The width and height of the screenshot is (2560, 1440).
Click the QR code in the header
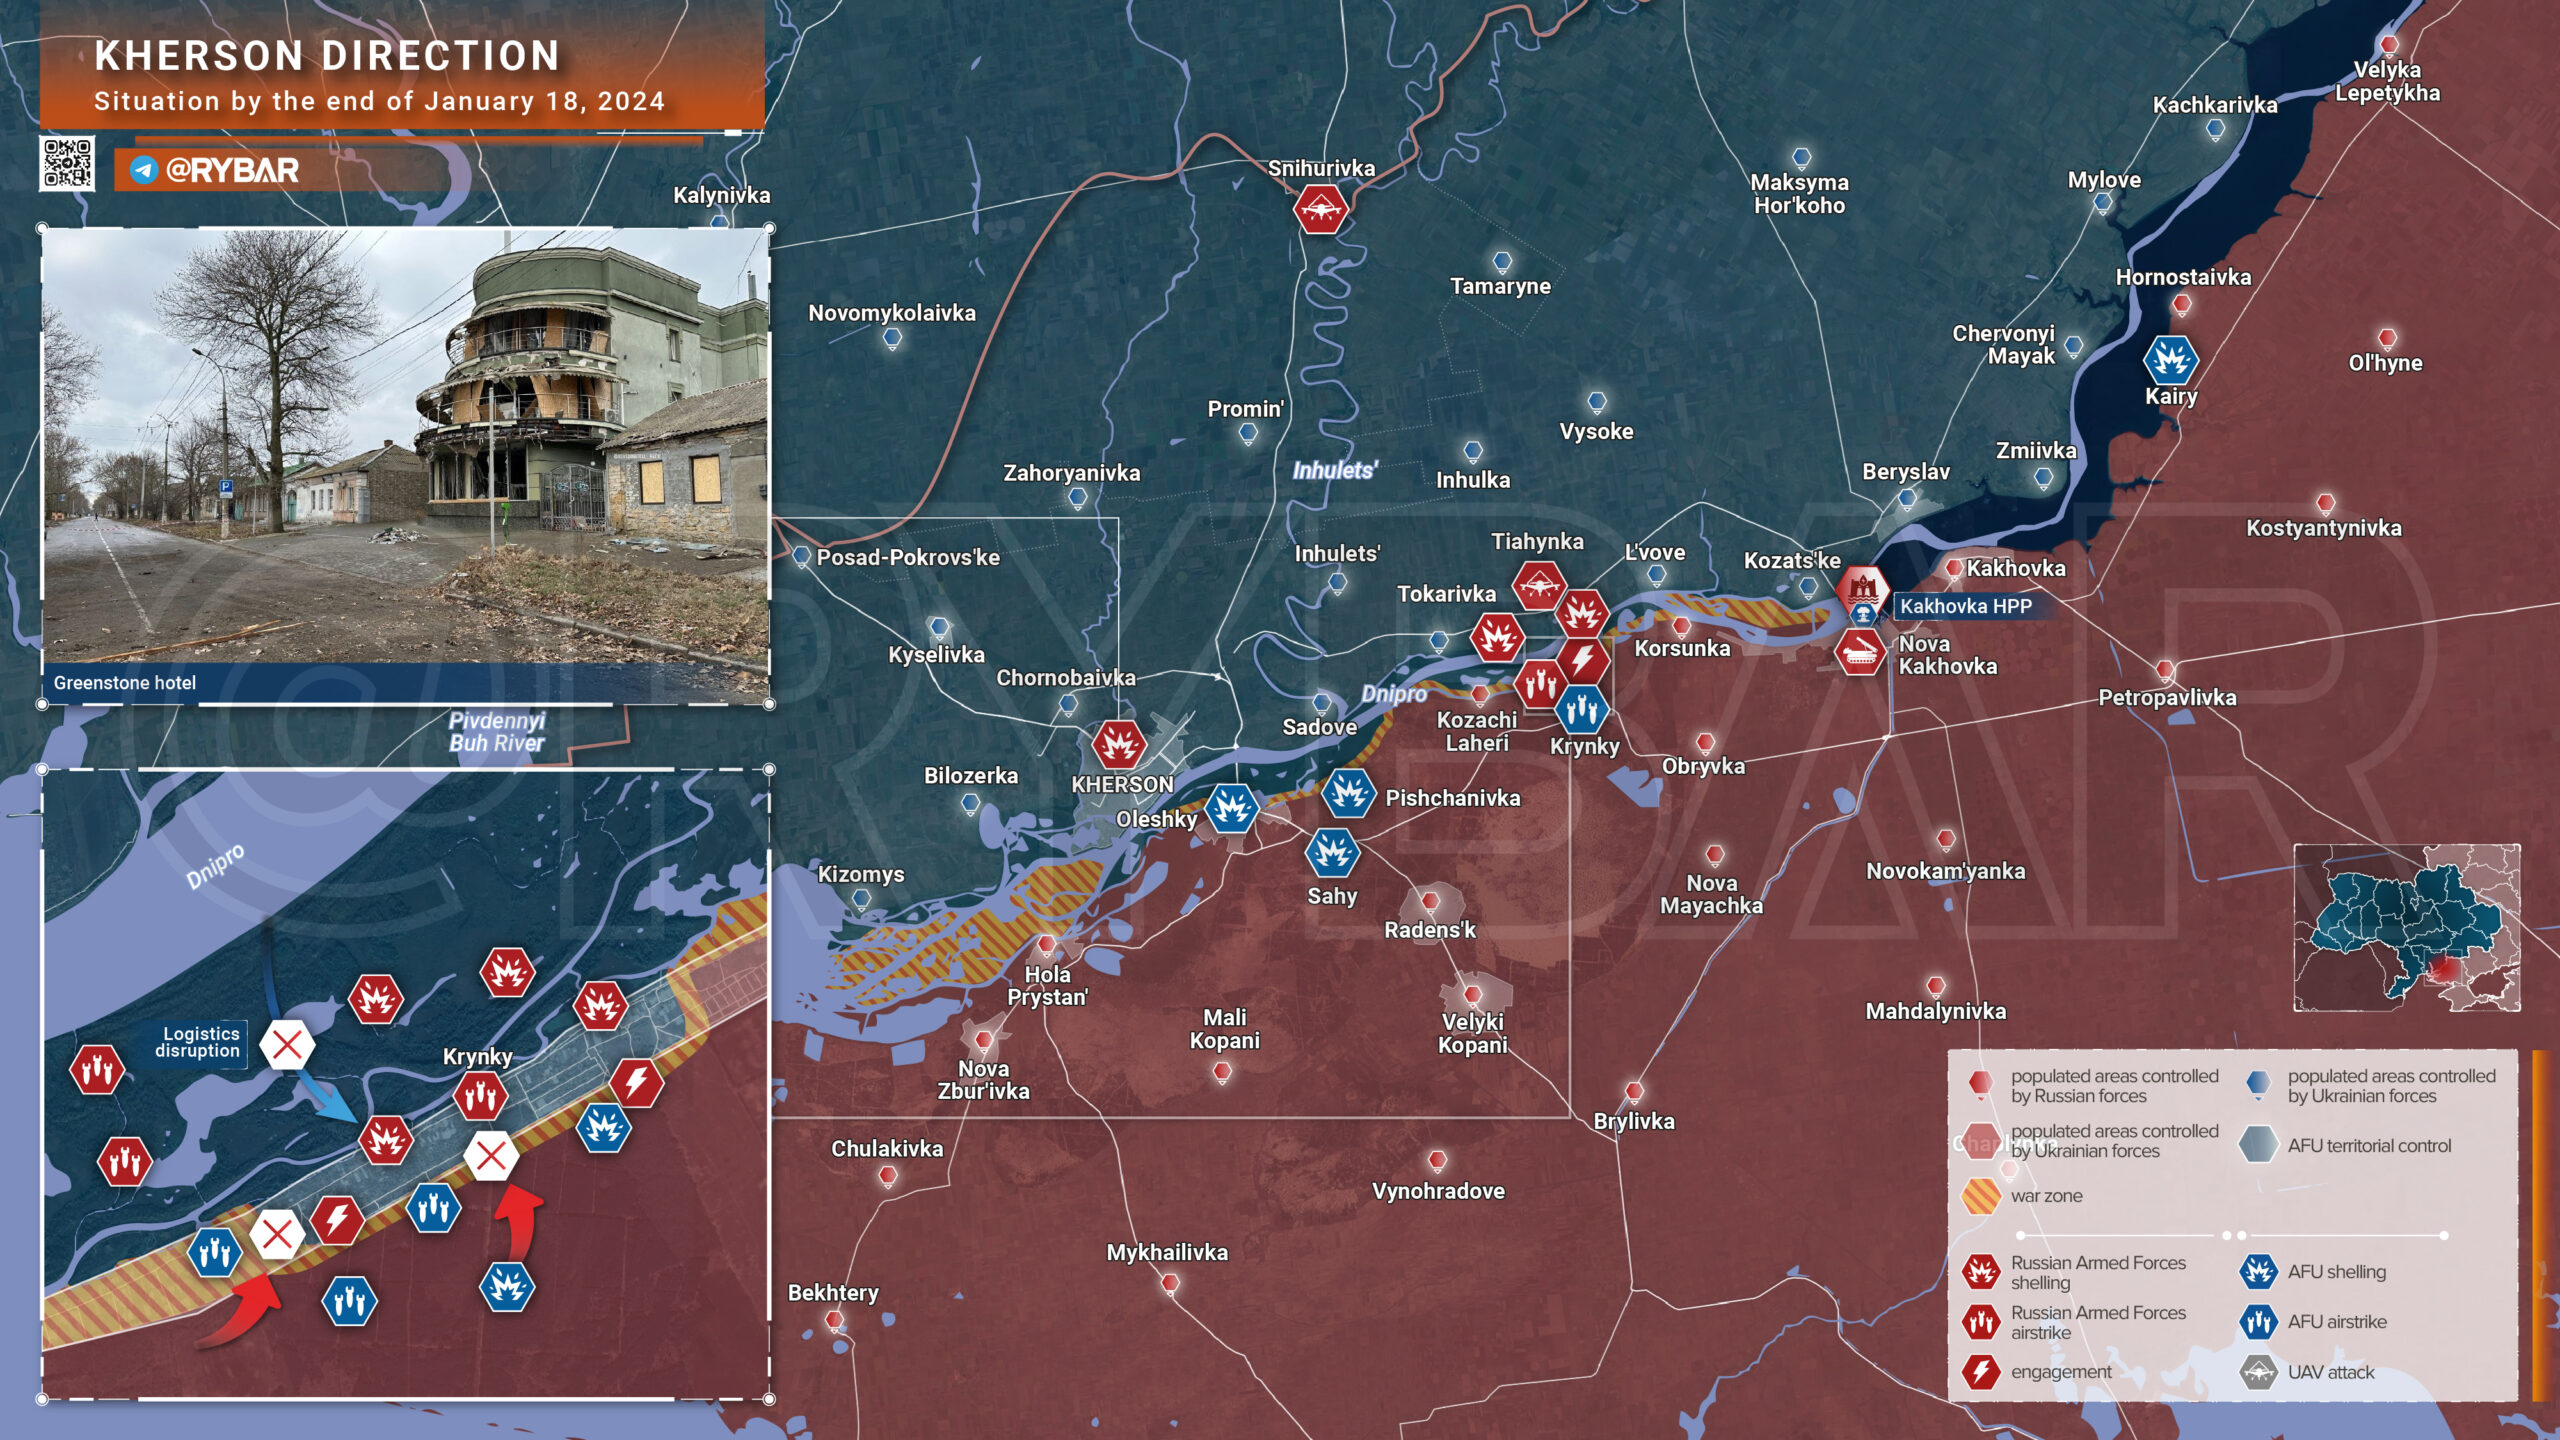pos(67,163)
